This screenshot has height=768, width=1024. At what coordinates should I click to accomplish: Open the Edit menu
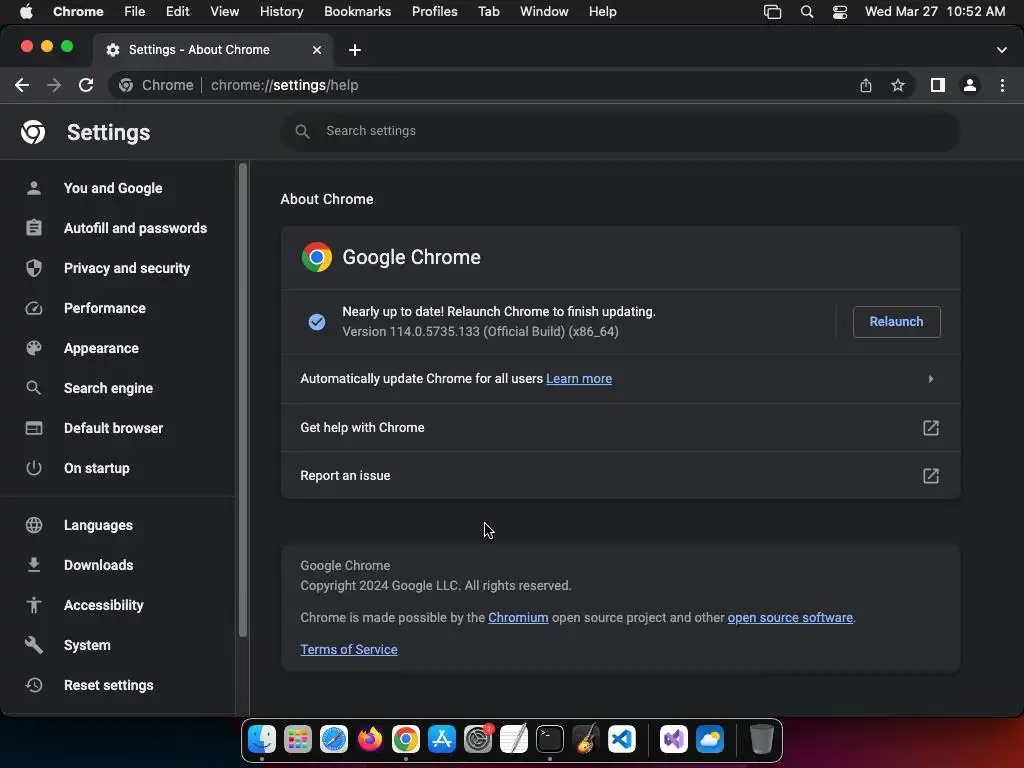(177, 12)
